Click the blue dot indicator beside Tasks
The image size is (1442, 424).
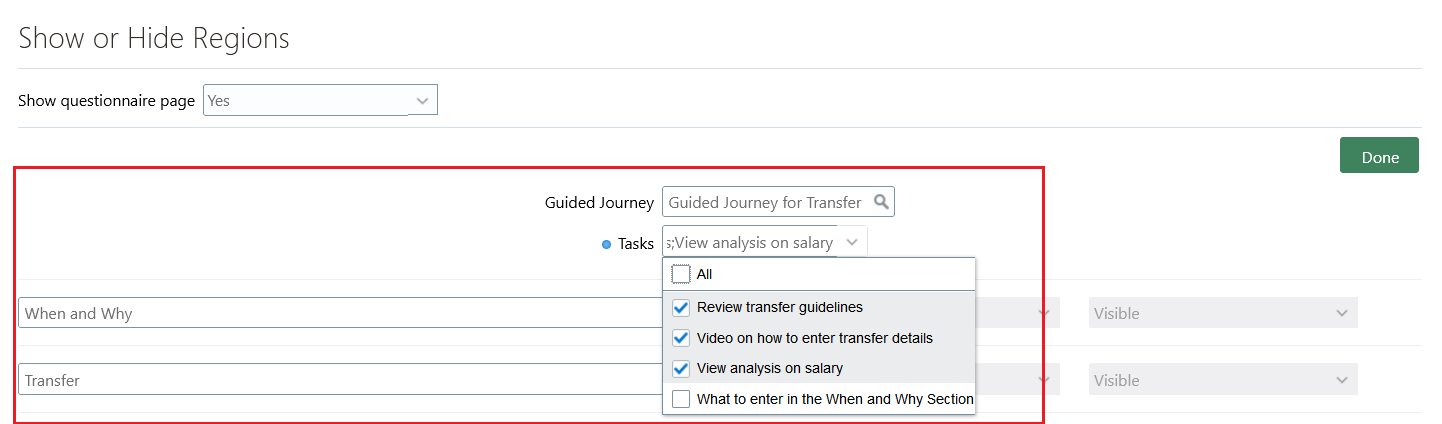[606, 244]
